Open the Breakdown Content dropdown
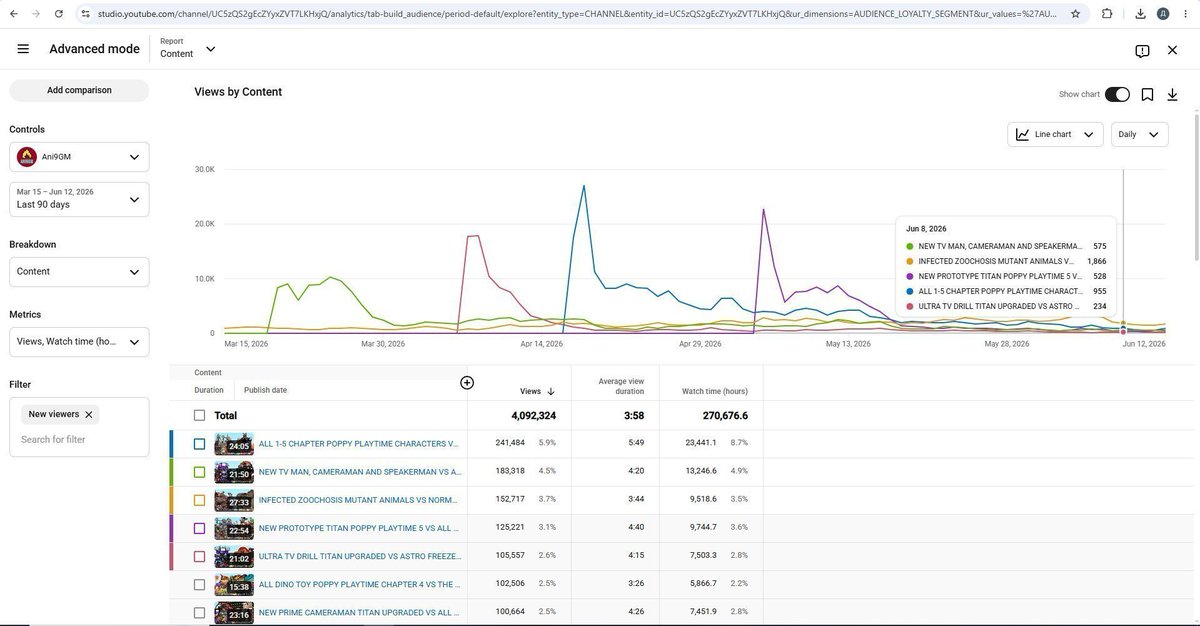 [x=79, y=272]
